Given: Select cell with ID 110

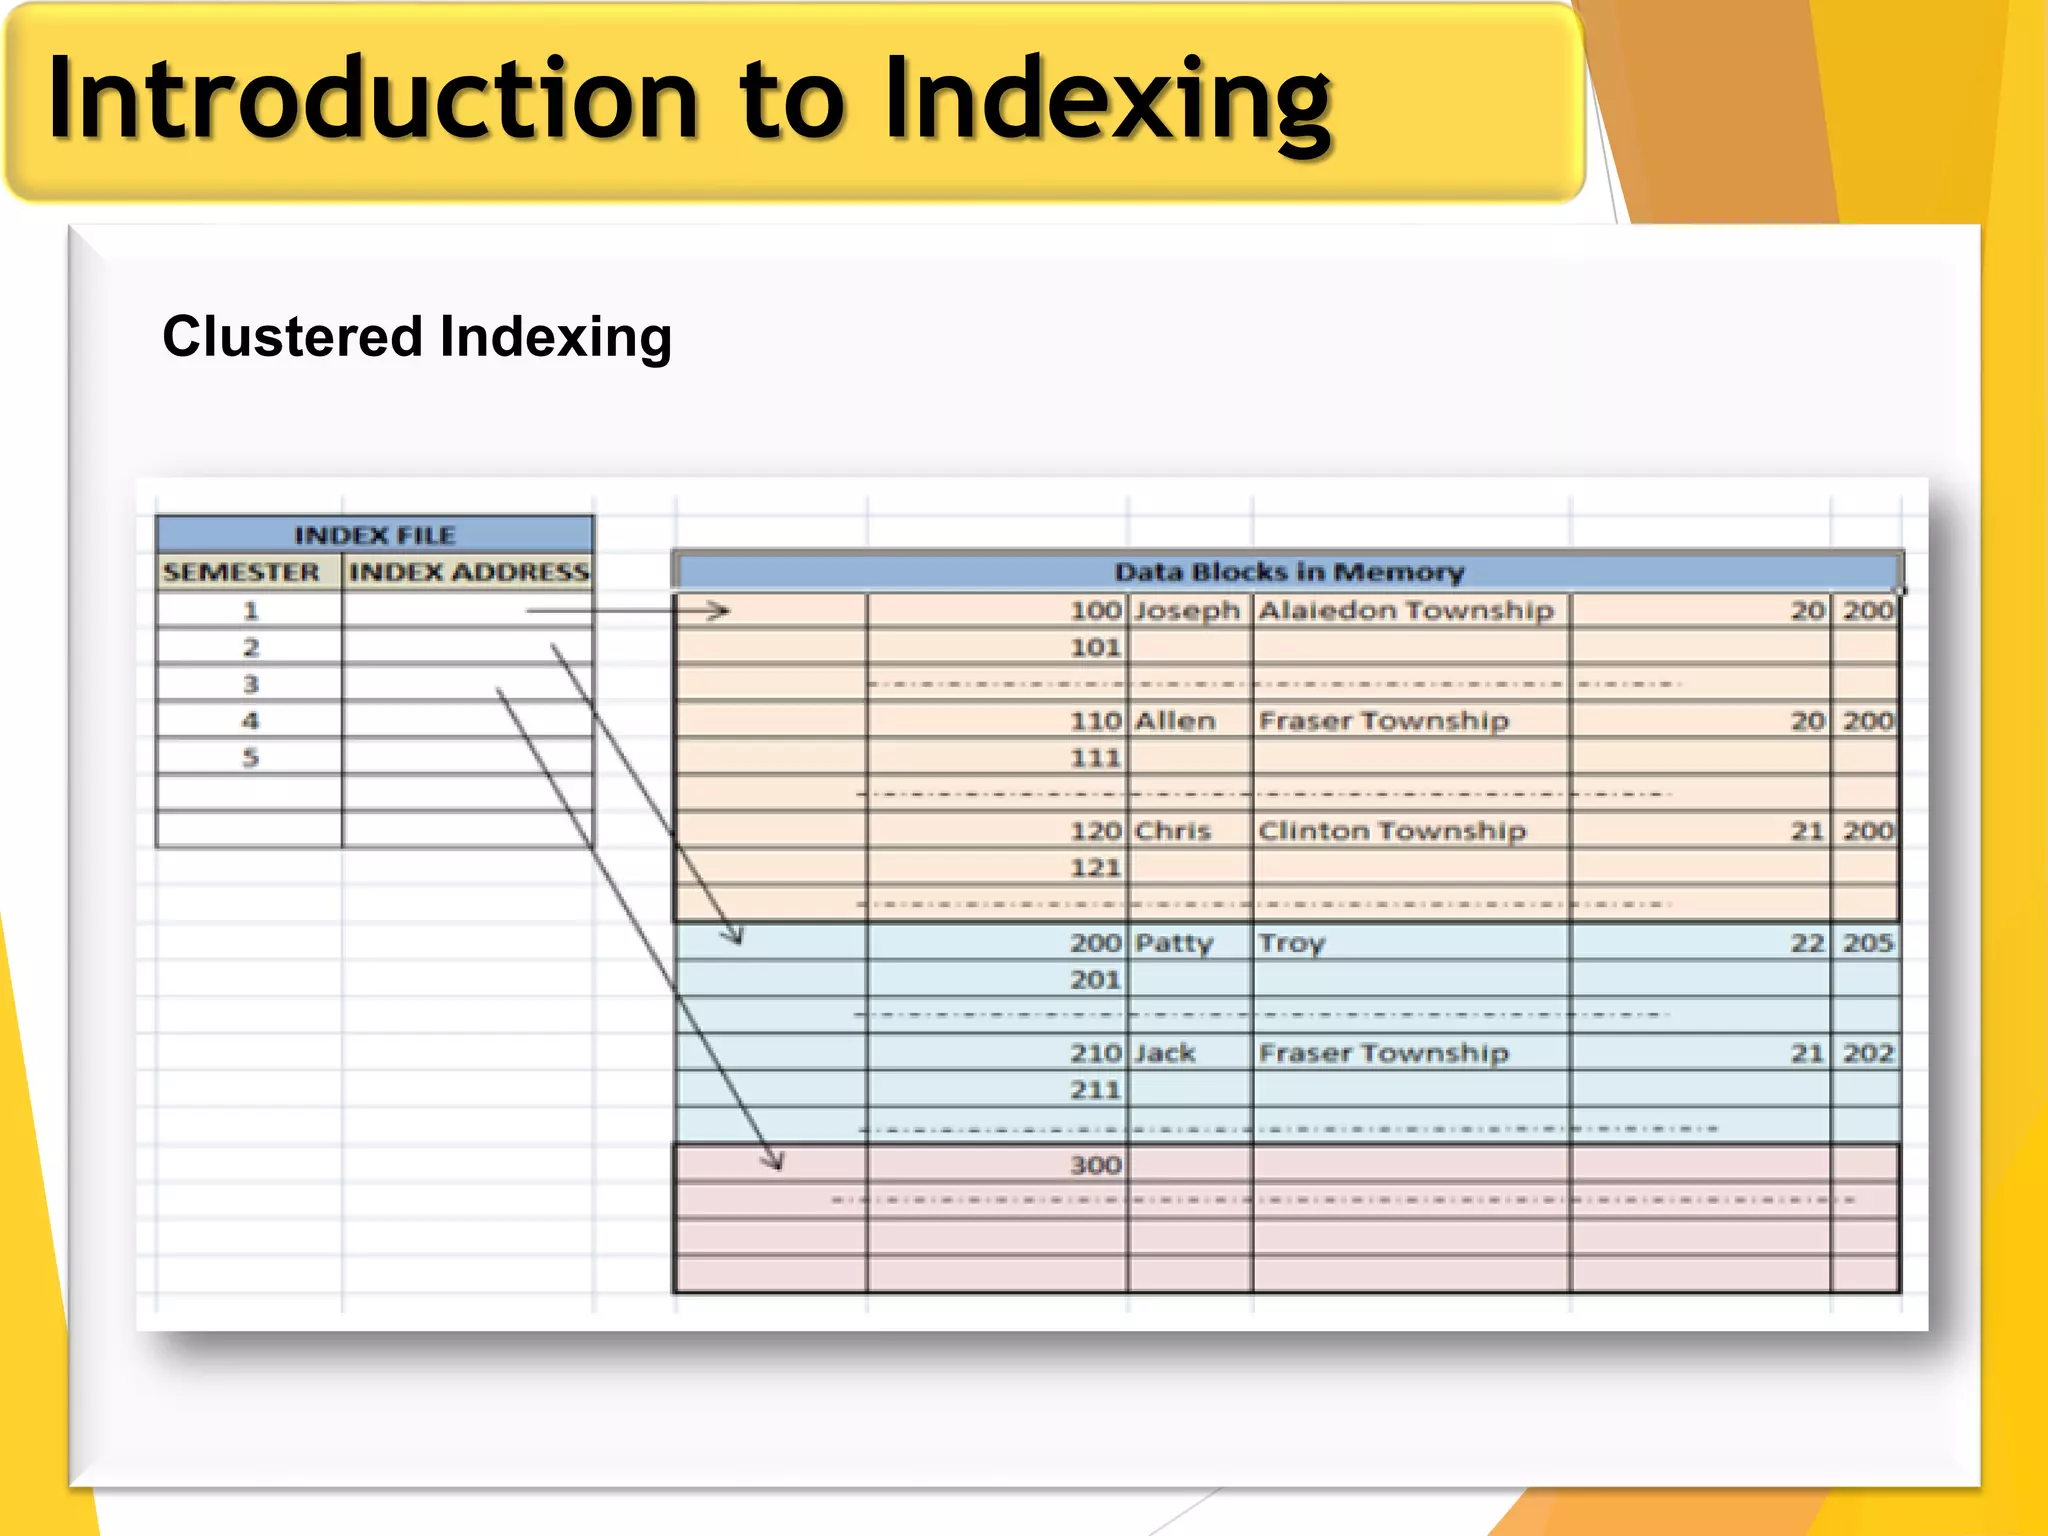Looking at the screenshot, I should pos(998,721).
